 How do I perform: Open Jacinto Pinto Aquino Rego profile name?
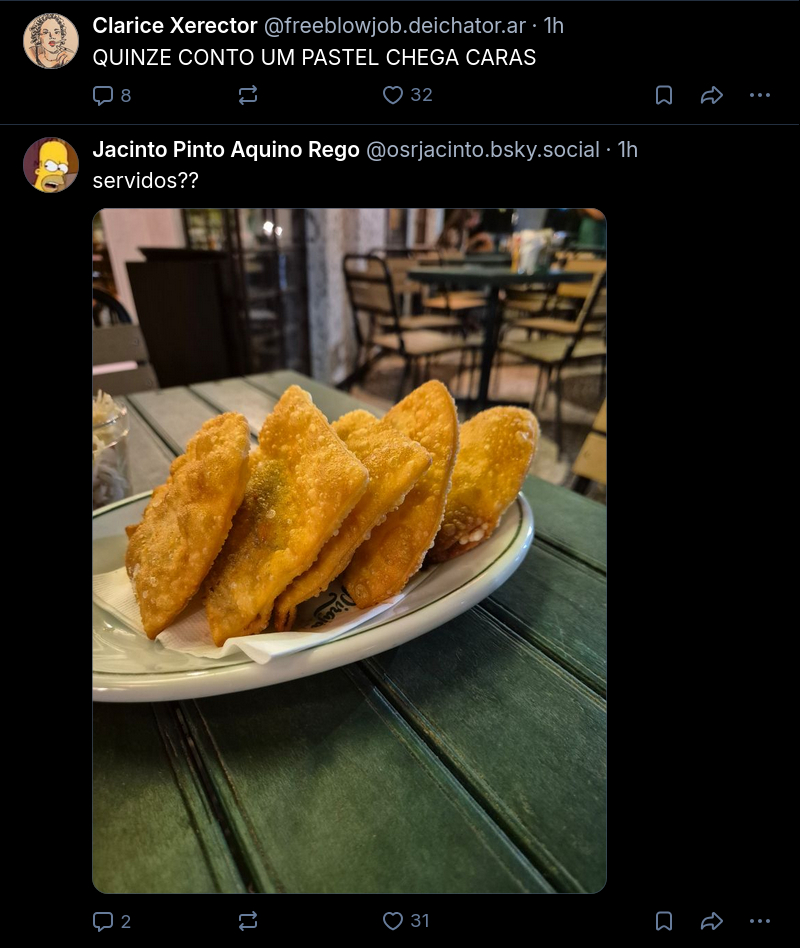(226, 150)
